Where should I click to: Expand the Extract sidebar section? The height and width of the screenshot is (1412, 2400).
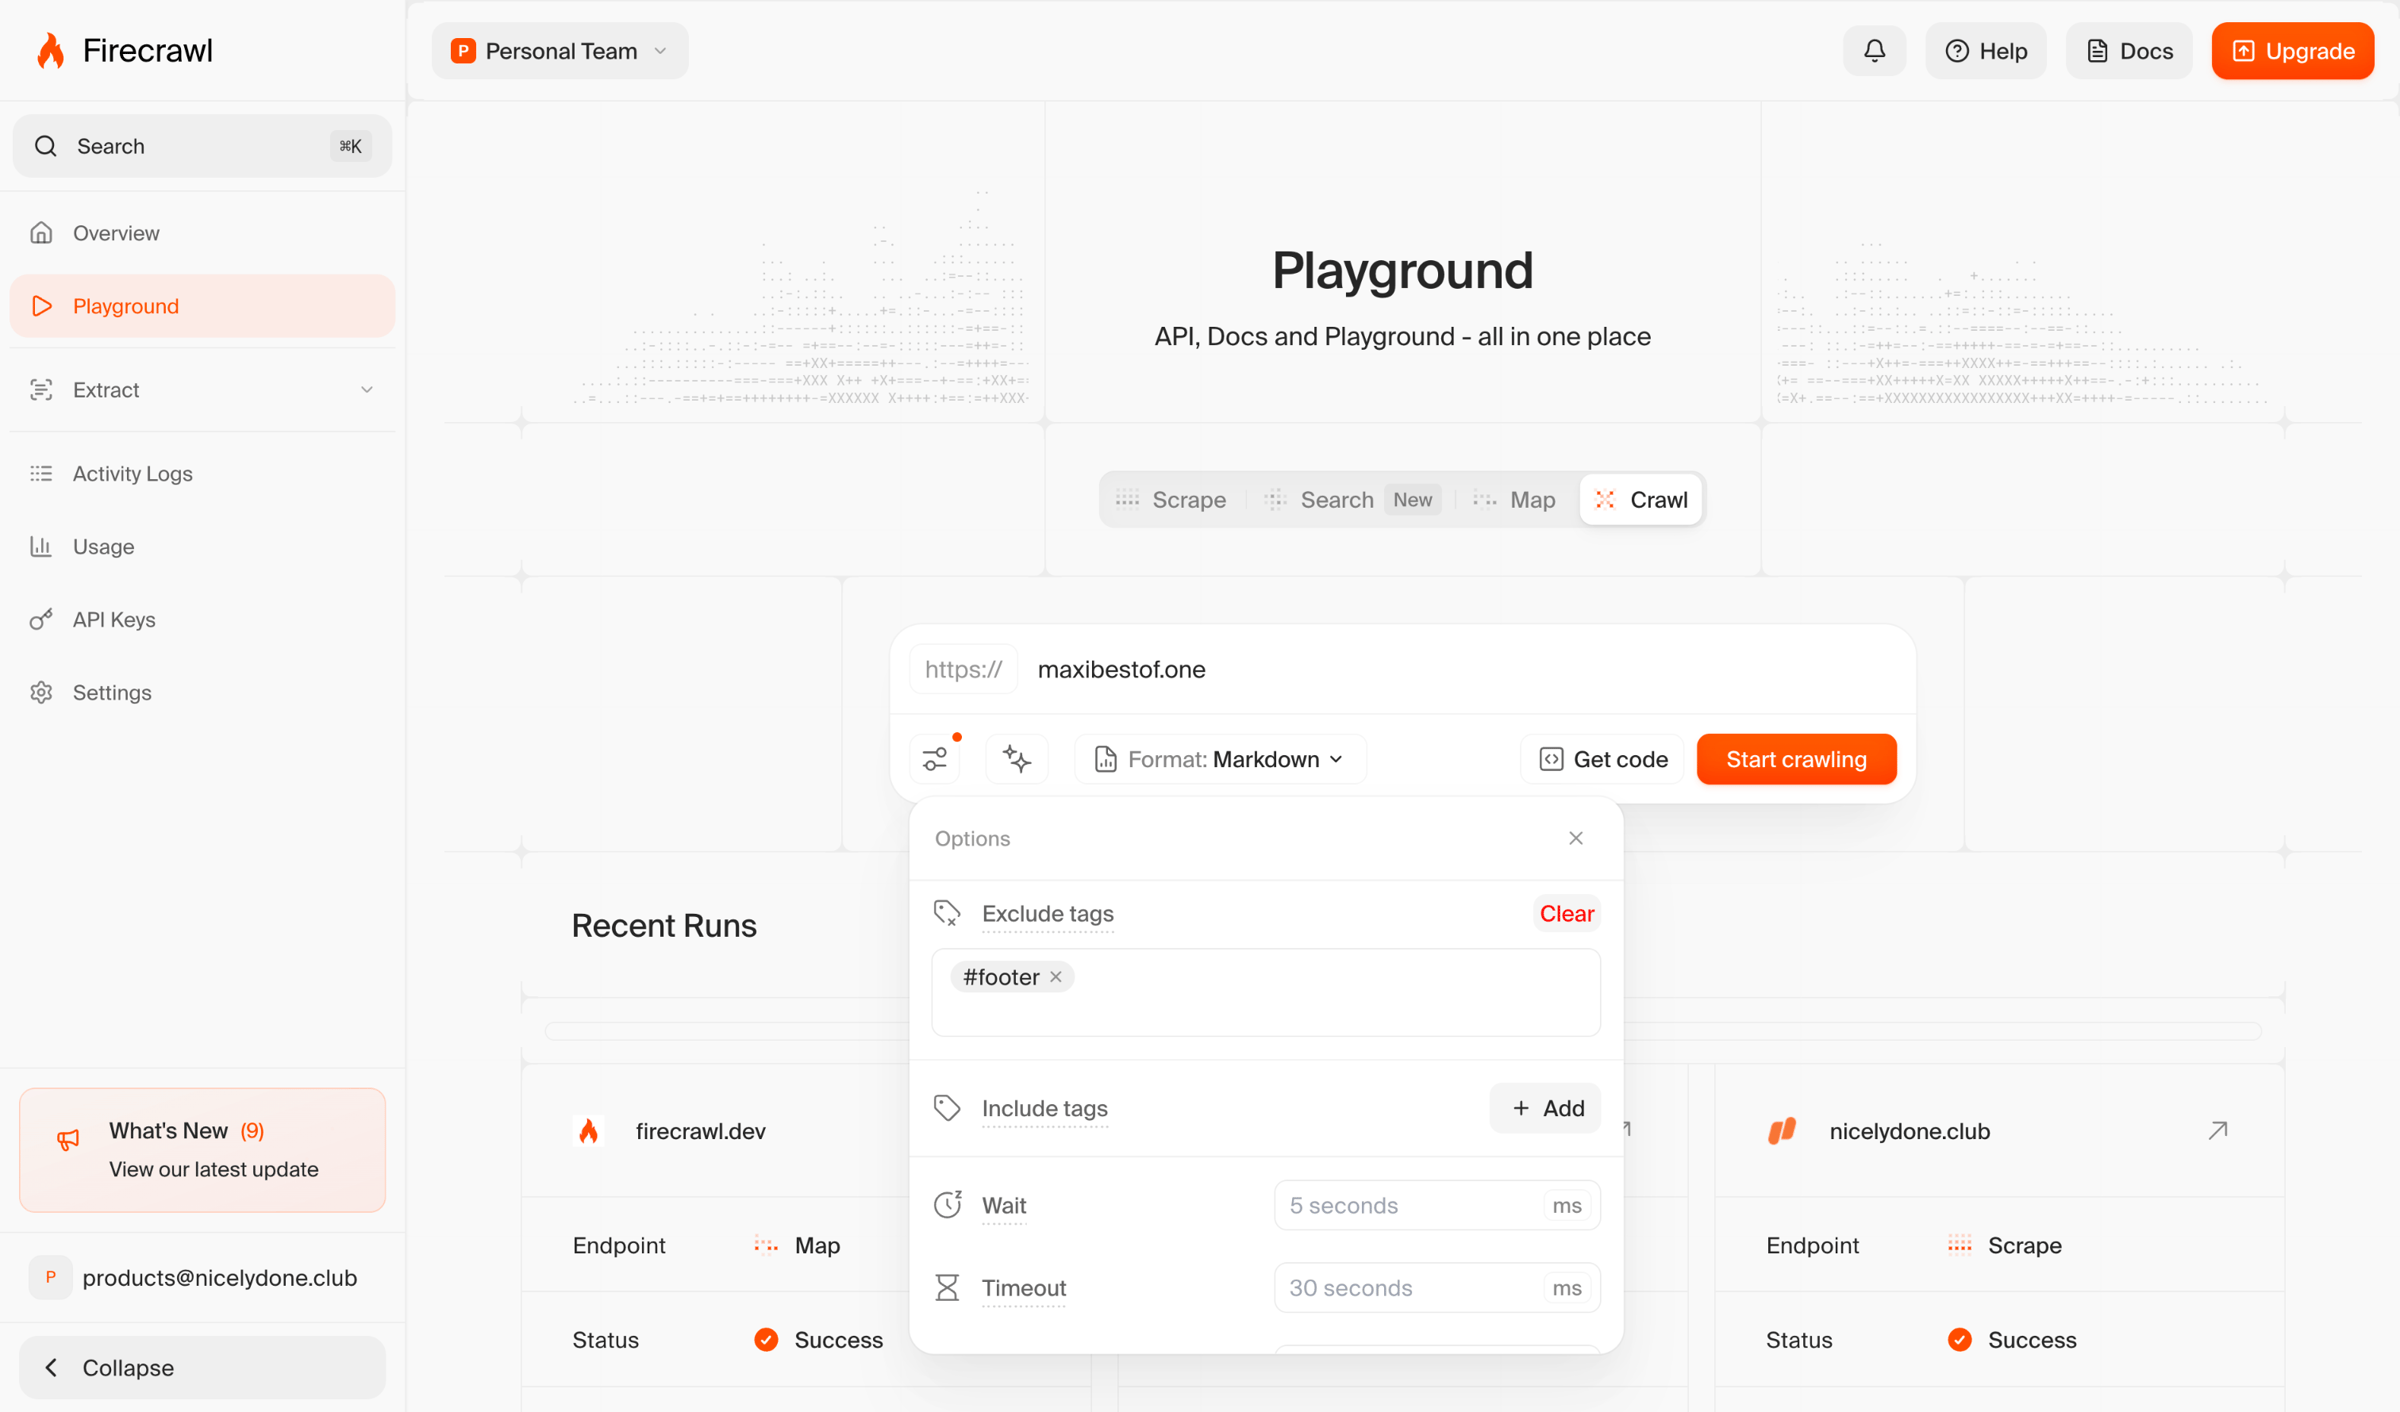tap(203, 390)
